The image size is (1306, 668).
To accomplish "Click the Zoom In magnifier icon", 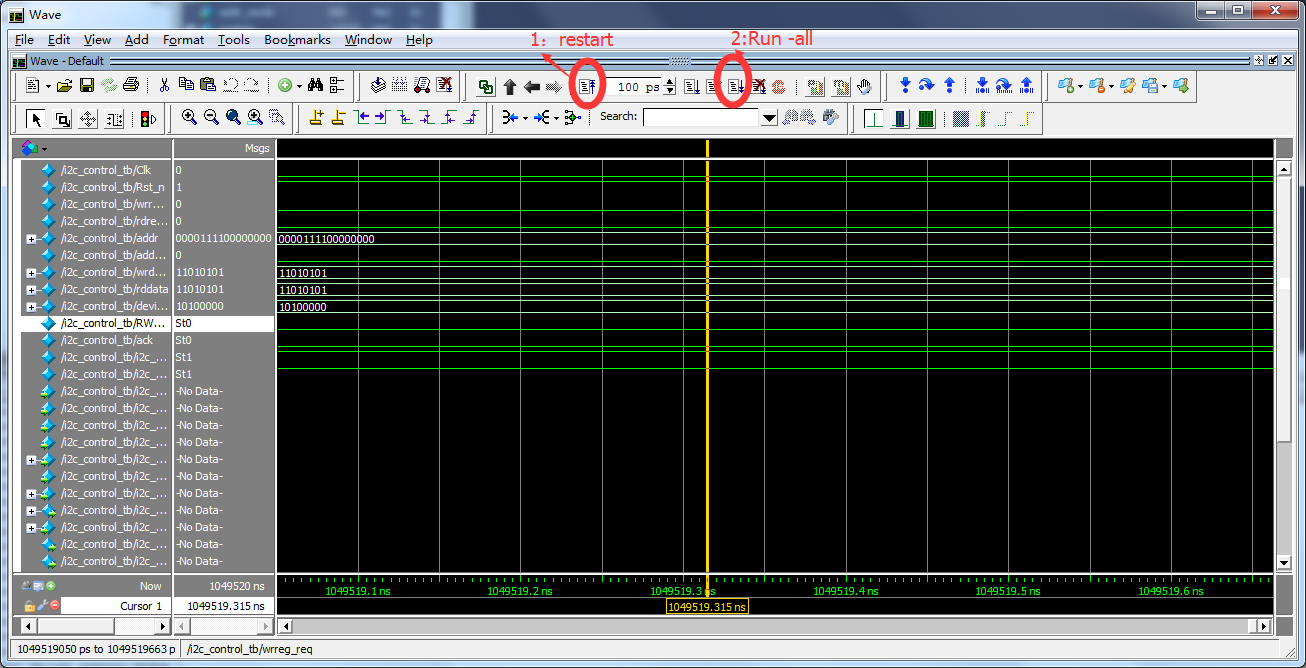I will (189, 118).
